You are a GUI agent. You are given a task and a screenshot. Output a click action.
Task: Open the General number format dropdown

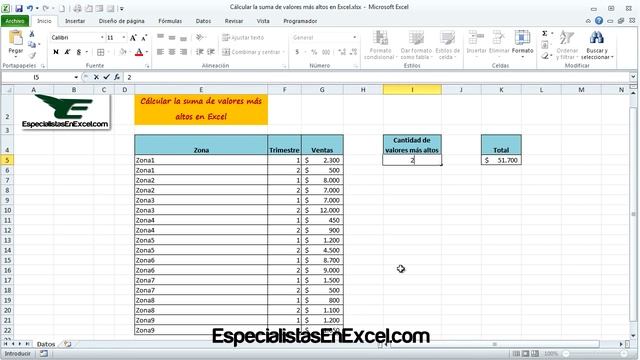coord(354,38)
